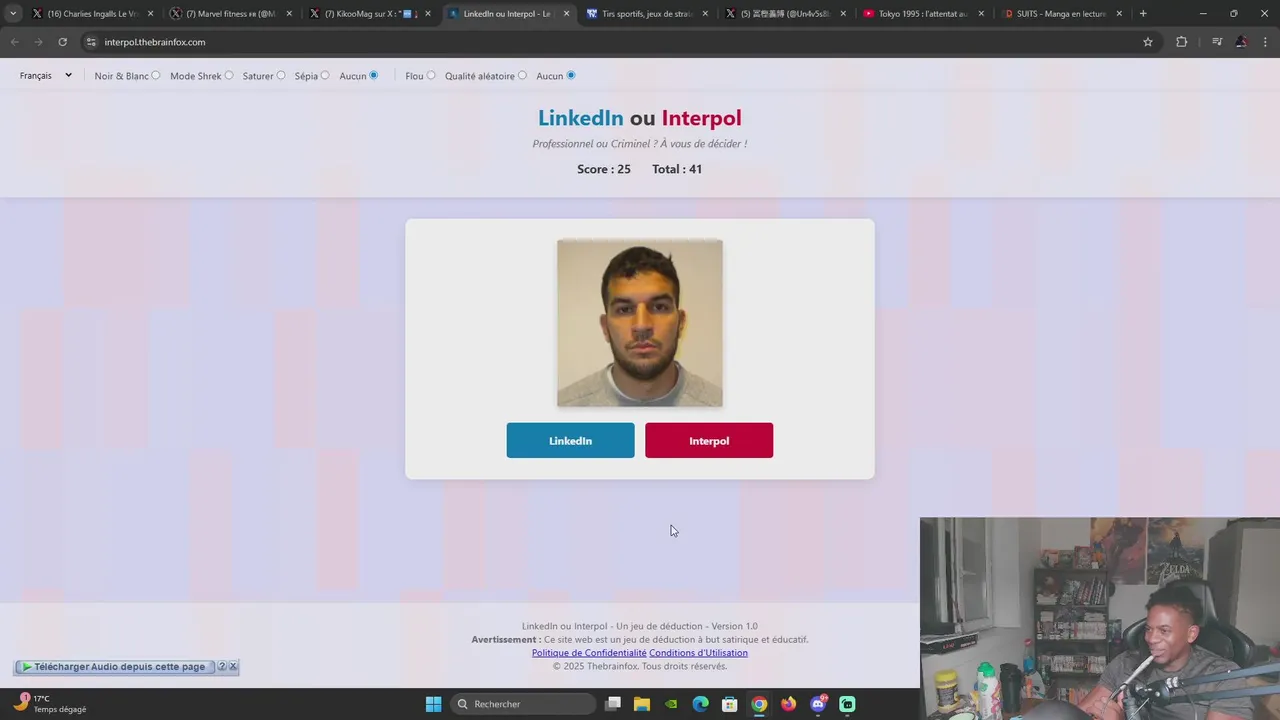1280x720 pixels.
Task: Guess Interpol with the red button
Action: (x=709, y=441)
